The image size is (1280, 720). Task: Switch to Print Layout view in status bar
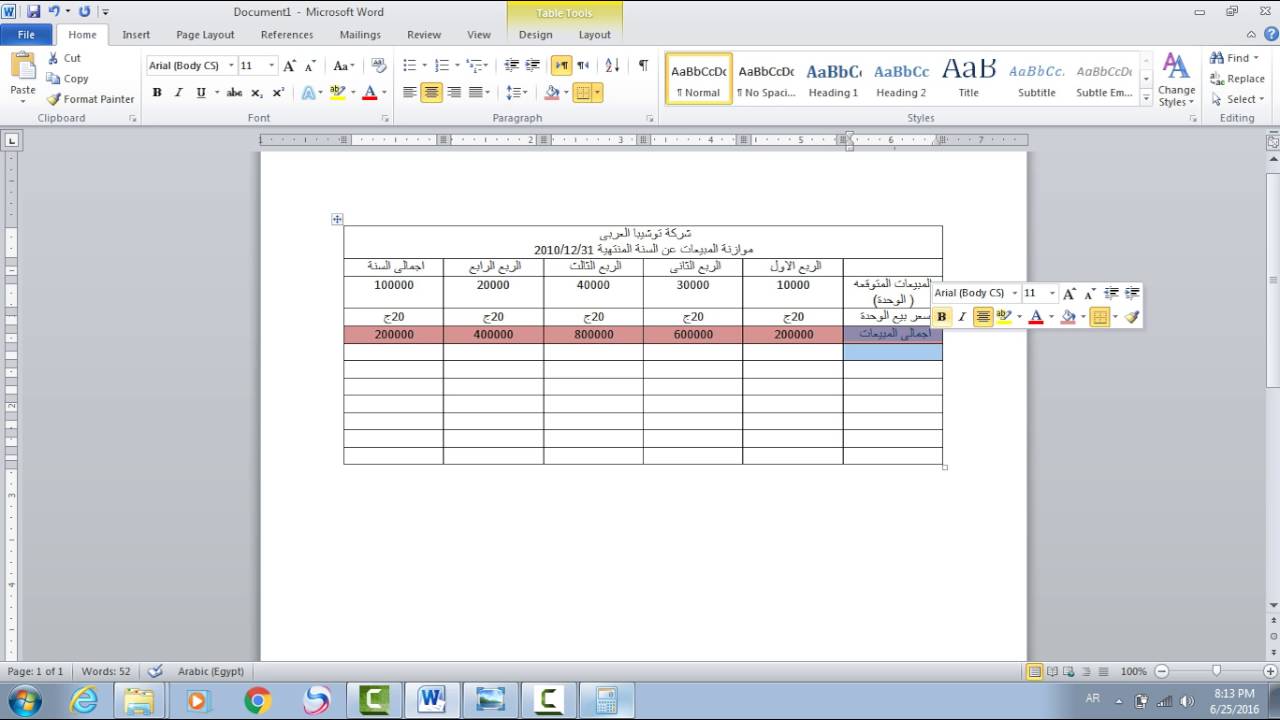pos(1035,671)
